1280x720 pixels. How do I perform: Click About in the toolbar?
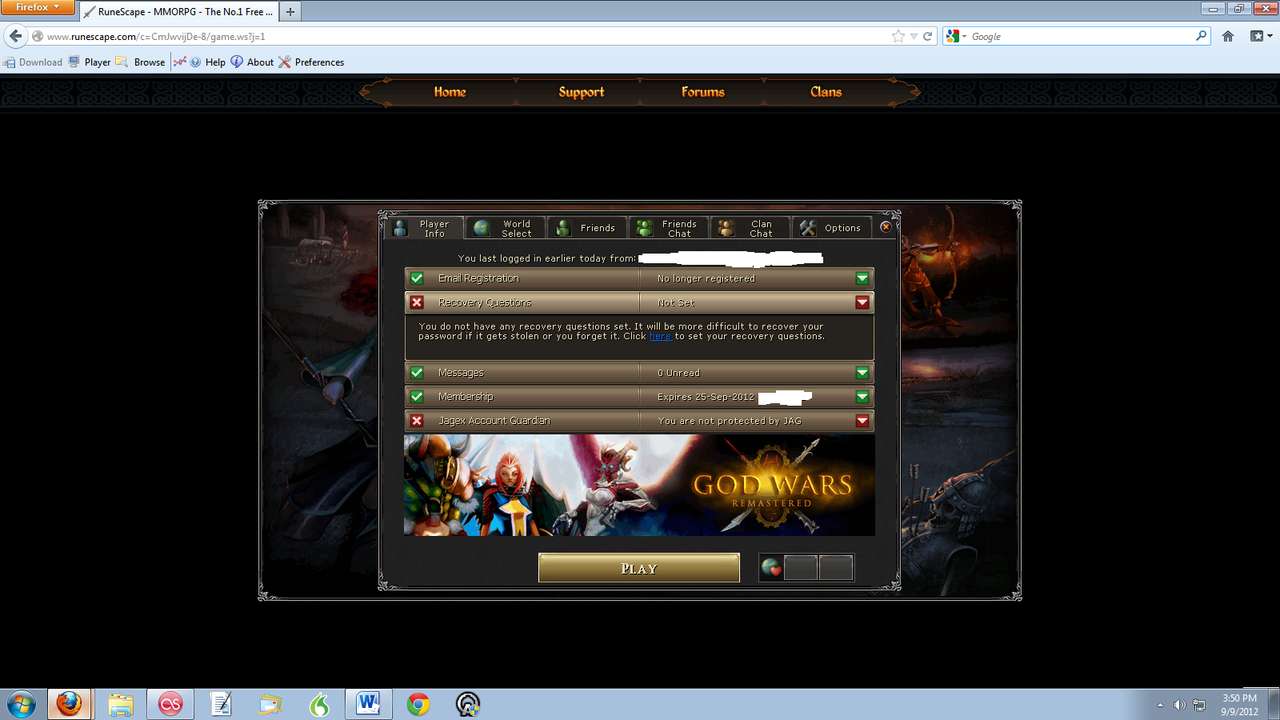(x=252, y=62)
